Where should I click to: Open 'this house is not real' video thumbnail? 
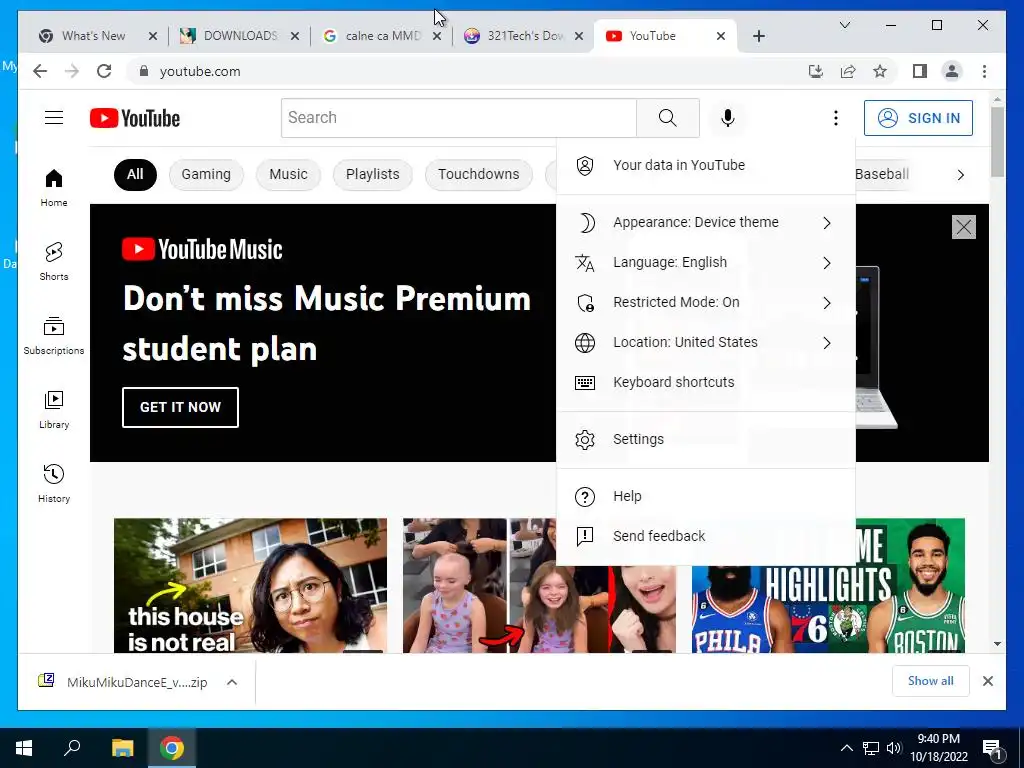(250, 586)
